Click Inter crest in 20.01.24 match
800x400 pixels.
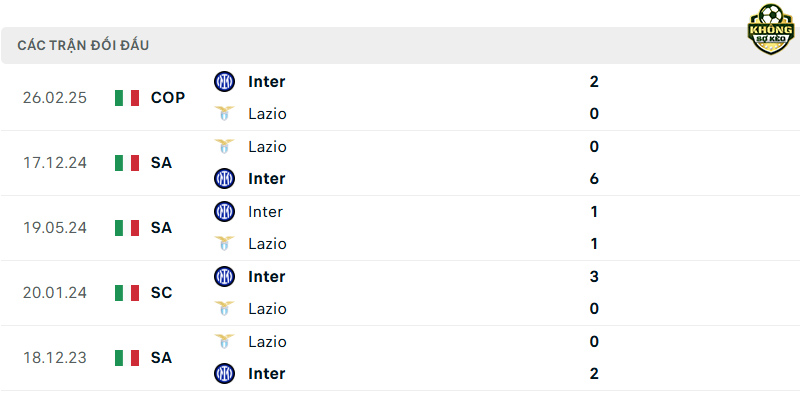click(x=224, y=277)
